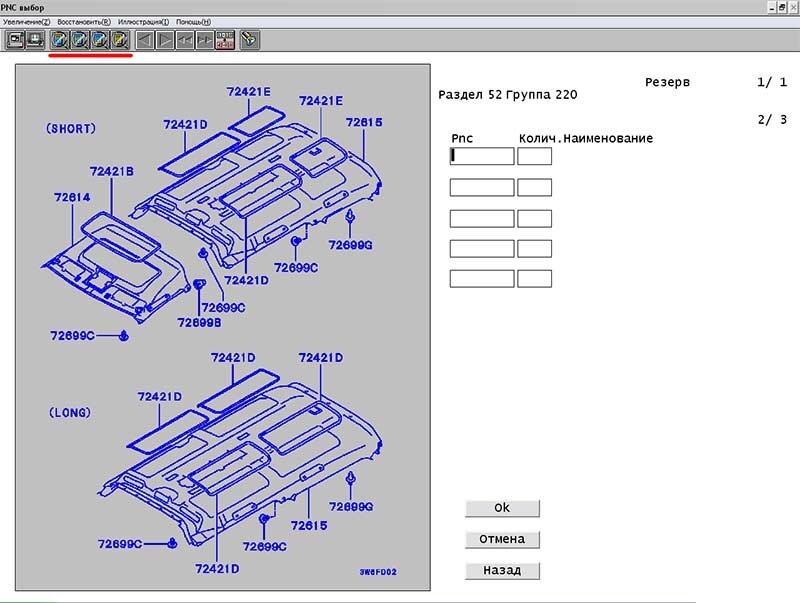Image resolution: width=800 pixels, height=603 pixels.
Task: Click the (LONG) diagram label
Action: pos(70,413)
